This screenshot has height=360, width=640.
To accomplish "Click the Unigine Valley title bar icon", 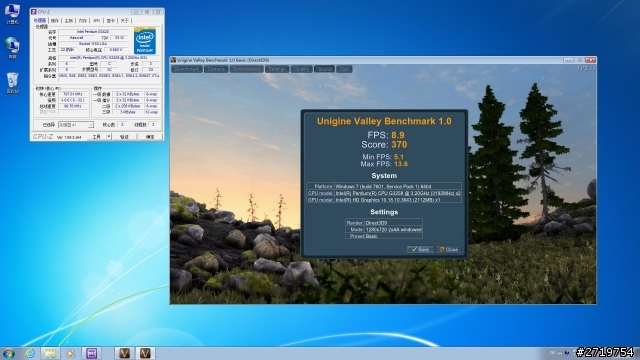I will pyautogui.click(x=173, y=60).
